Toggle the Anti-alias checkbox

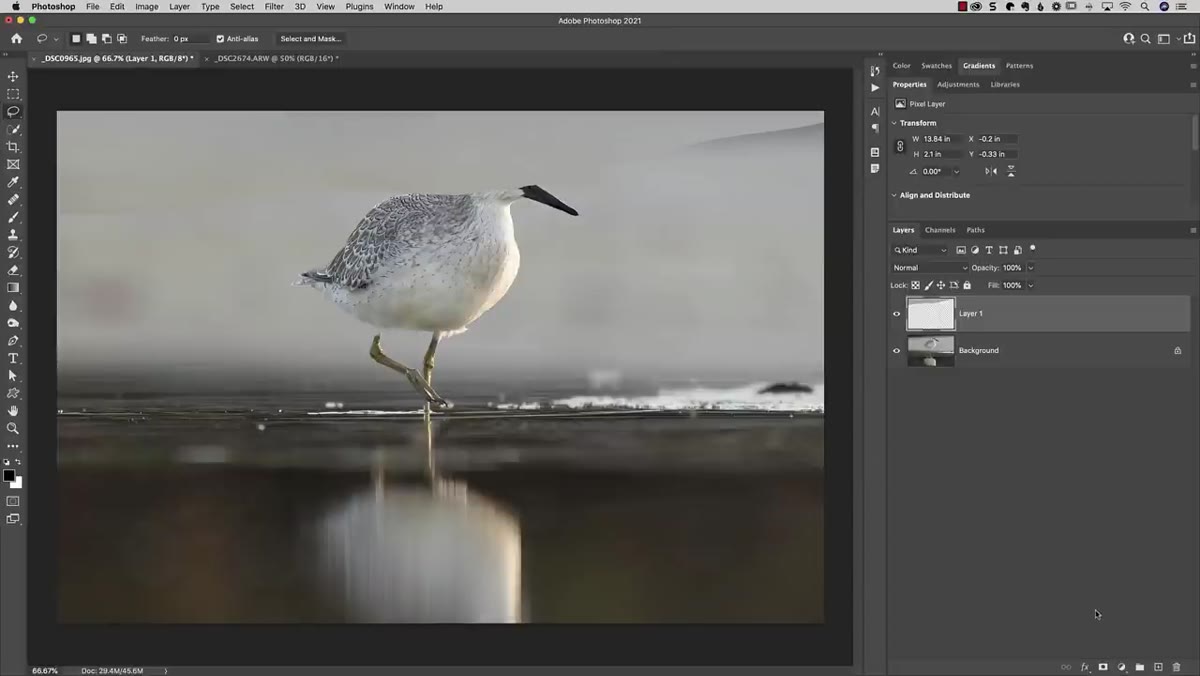click(220, 39)
